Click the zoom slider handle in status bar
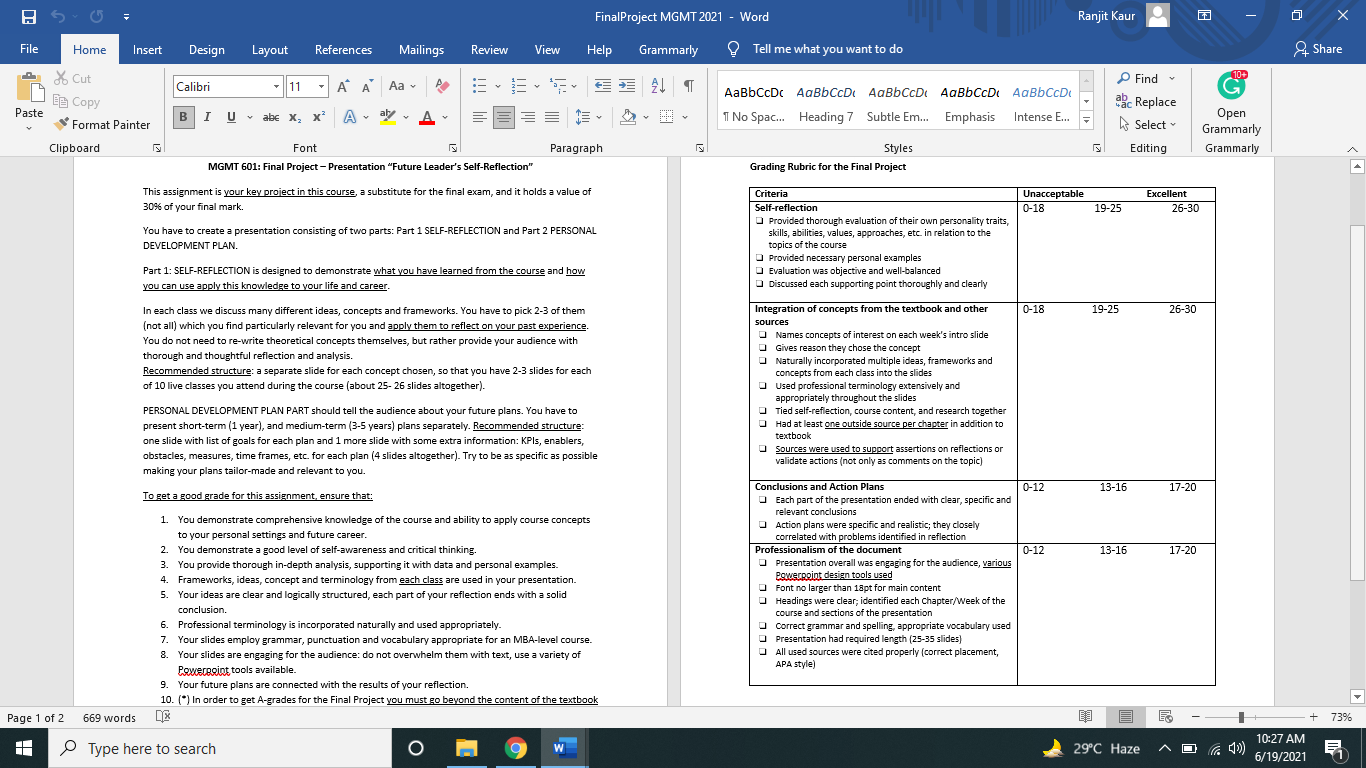1366x768 pixels. click(1241, 717)
